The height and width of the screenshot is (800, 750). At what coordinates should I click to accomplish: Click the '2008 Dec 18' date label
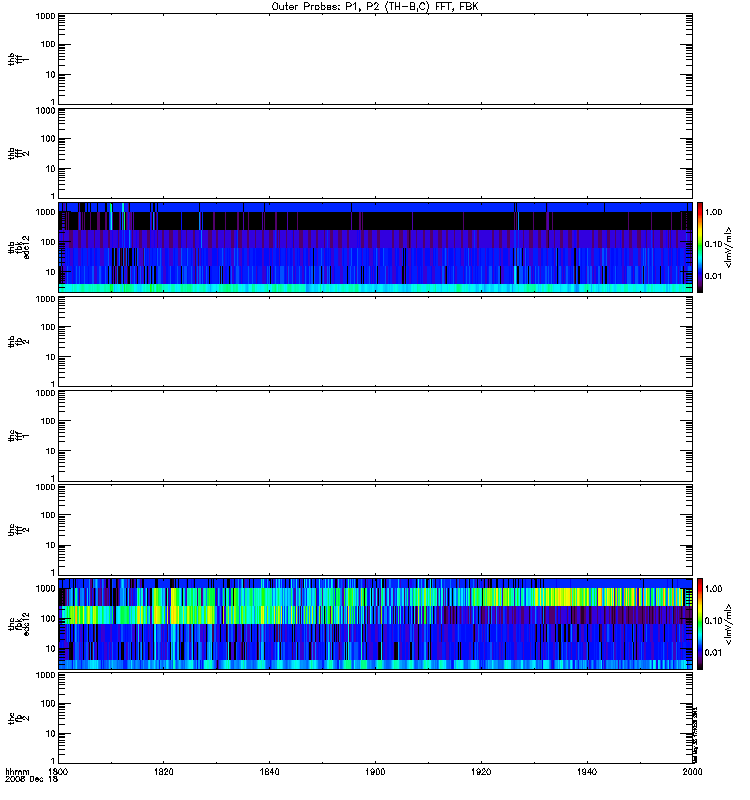coord(32,779)
